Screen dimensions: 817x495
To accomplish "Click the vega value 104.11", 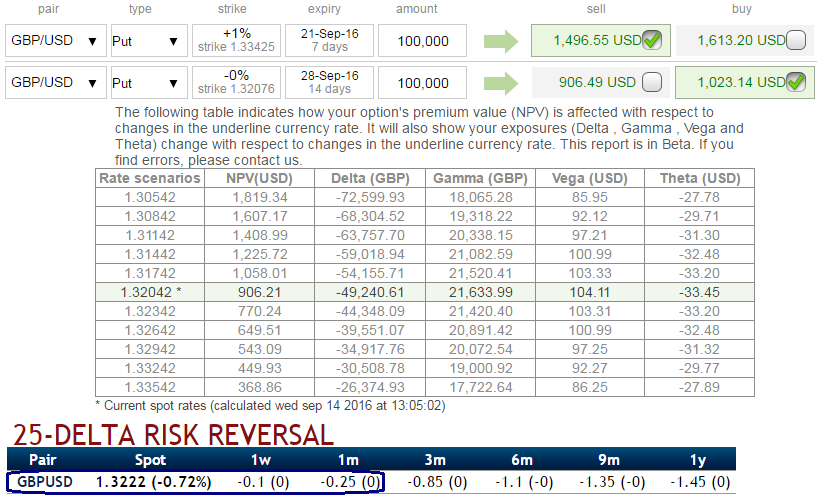I will point(590,292).
